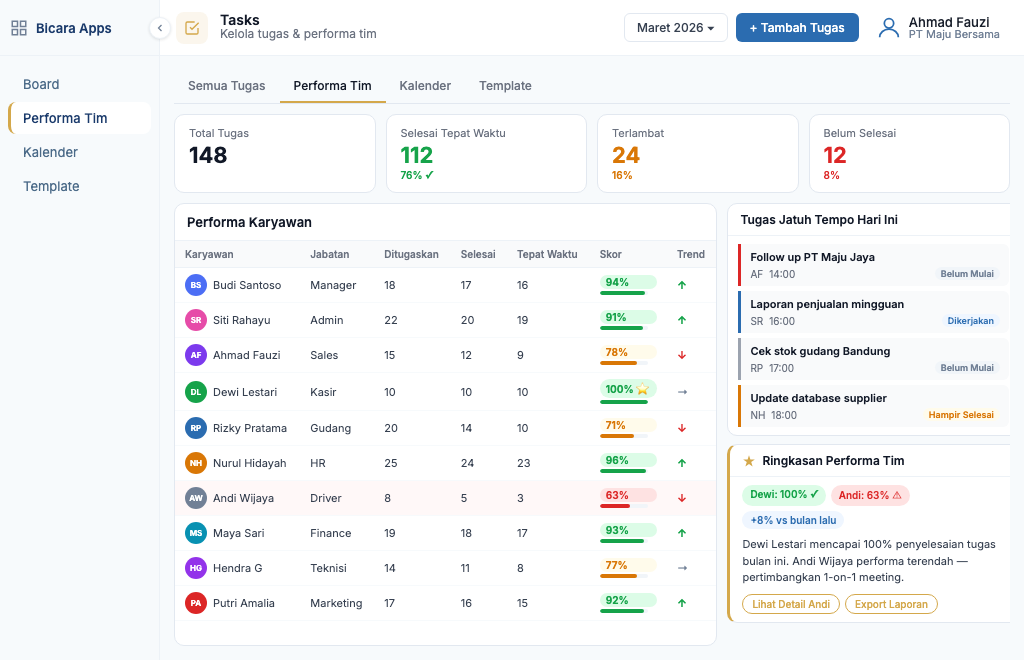
Task: Click Budi Santoso's BS avatar
Action: 196,285
